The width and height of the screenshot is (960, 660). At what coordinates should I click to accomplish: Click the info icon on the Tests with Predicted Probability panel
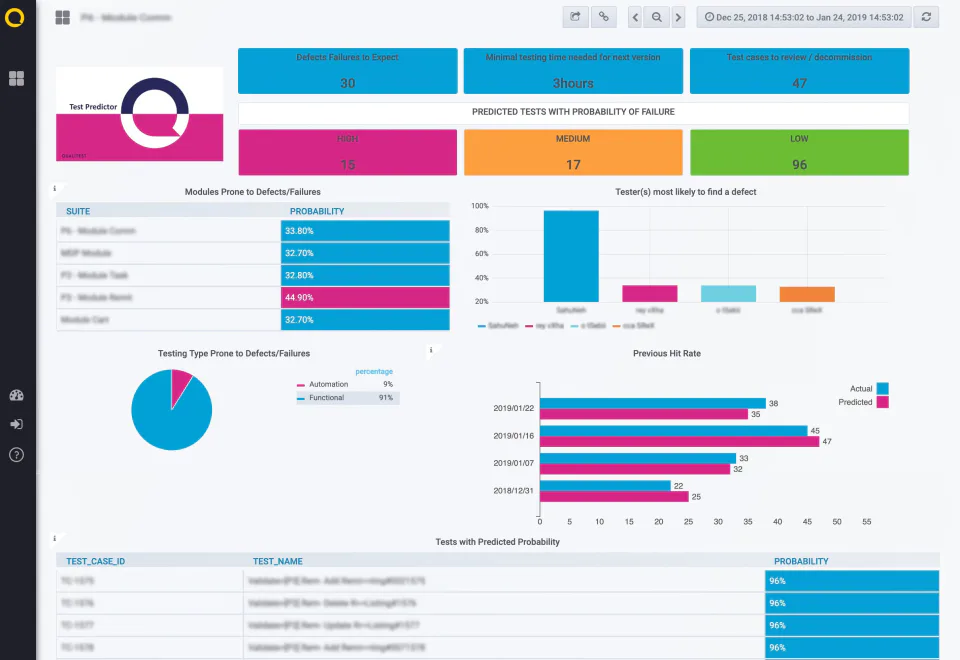(55, 539)
